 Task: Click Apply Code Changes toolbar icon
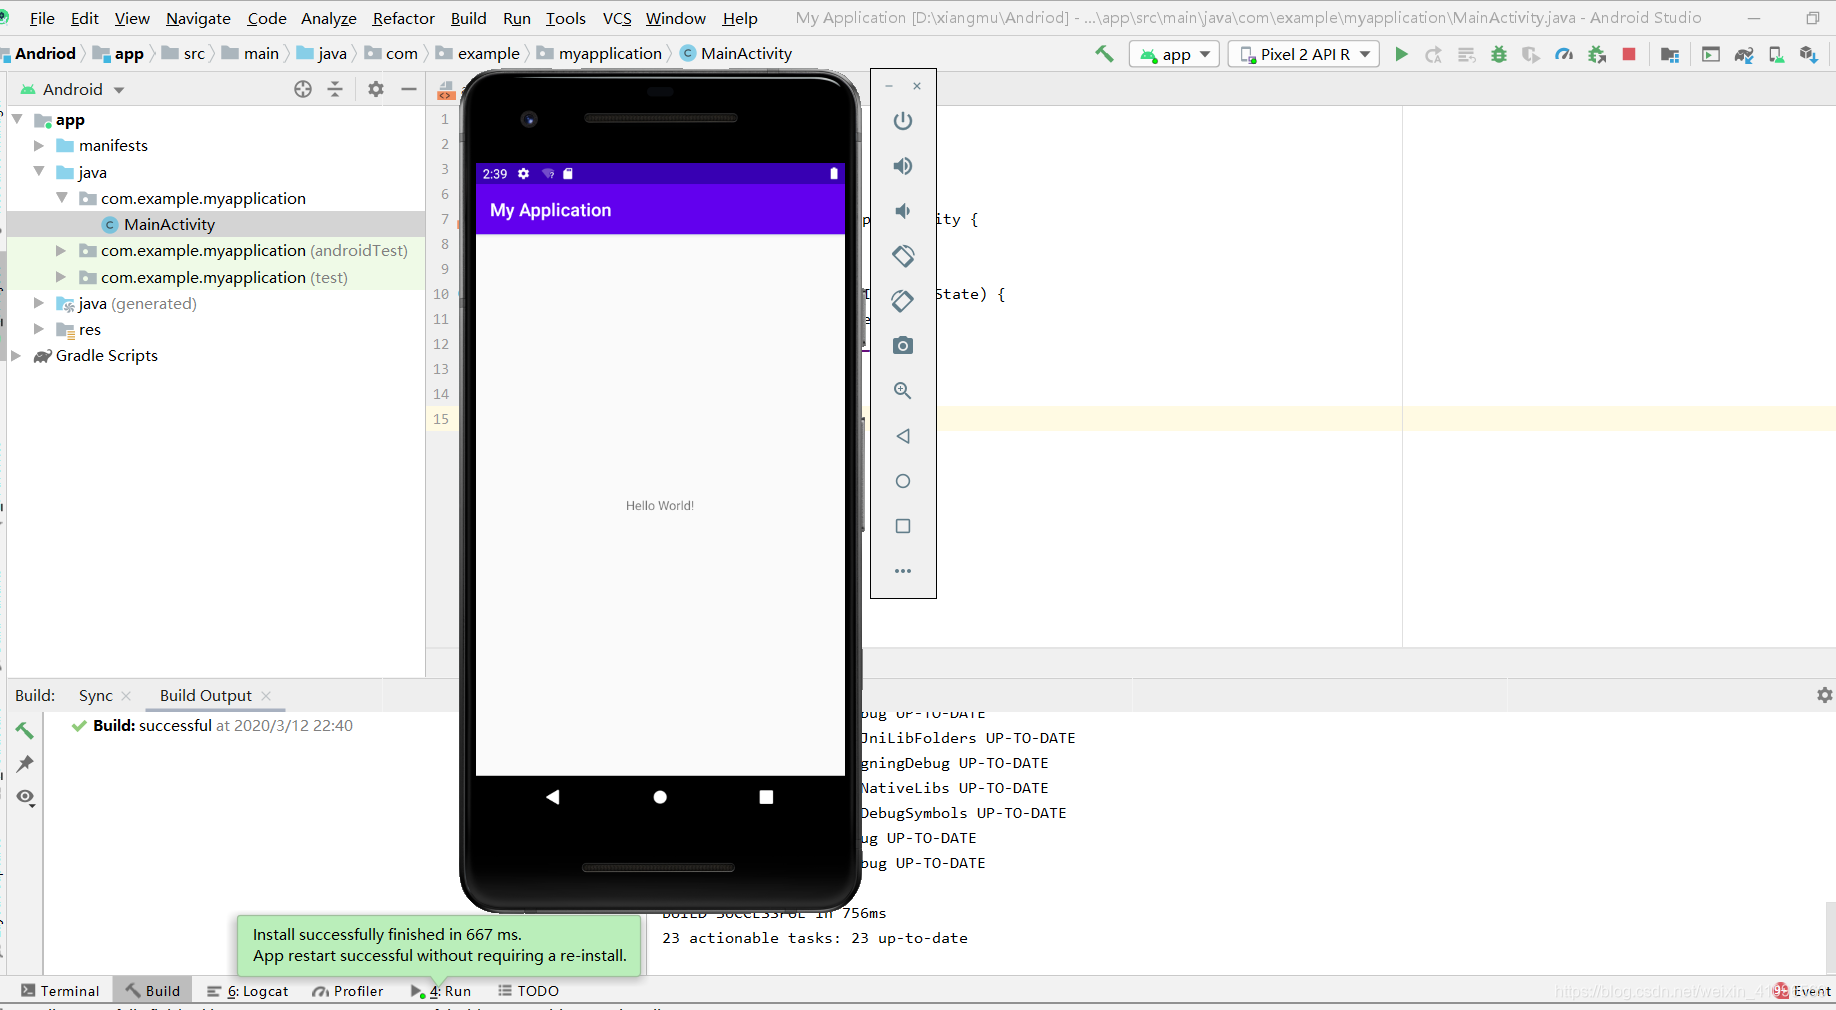tap(1466, 54)
